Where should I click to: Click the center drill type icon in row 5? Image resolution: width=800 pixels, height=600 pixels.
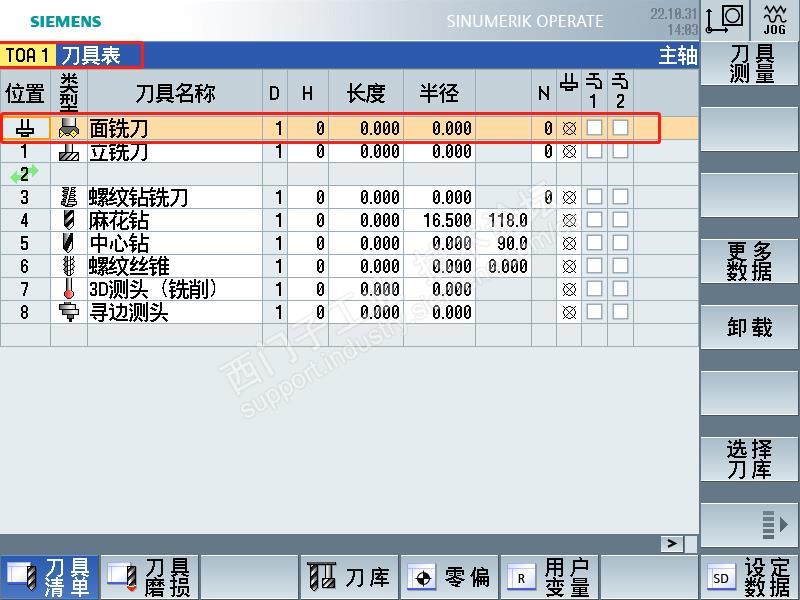tap(69, 243)
